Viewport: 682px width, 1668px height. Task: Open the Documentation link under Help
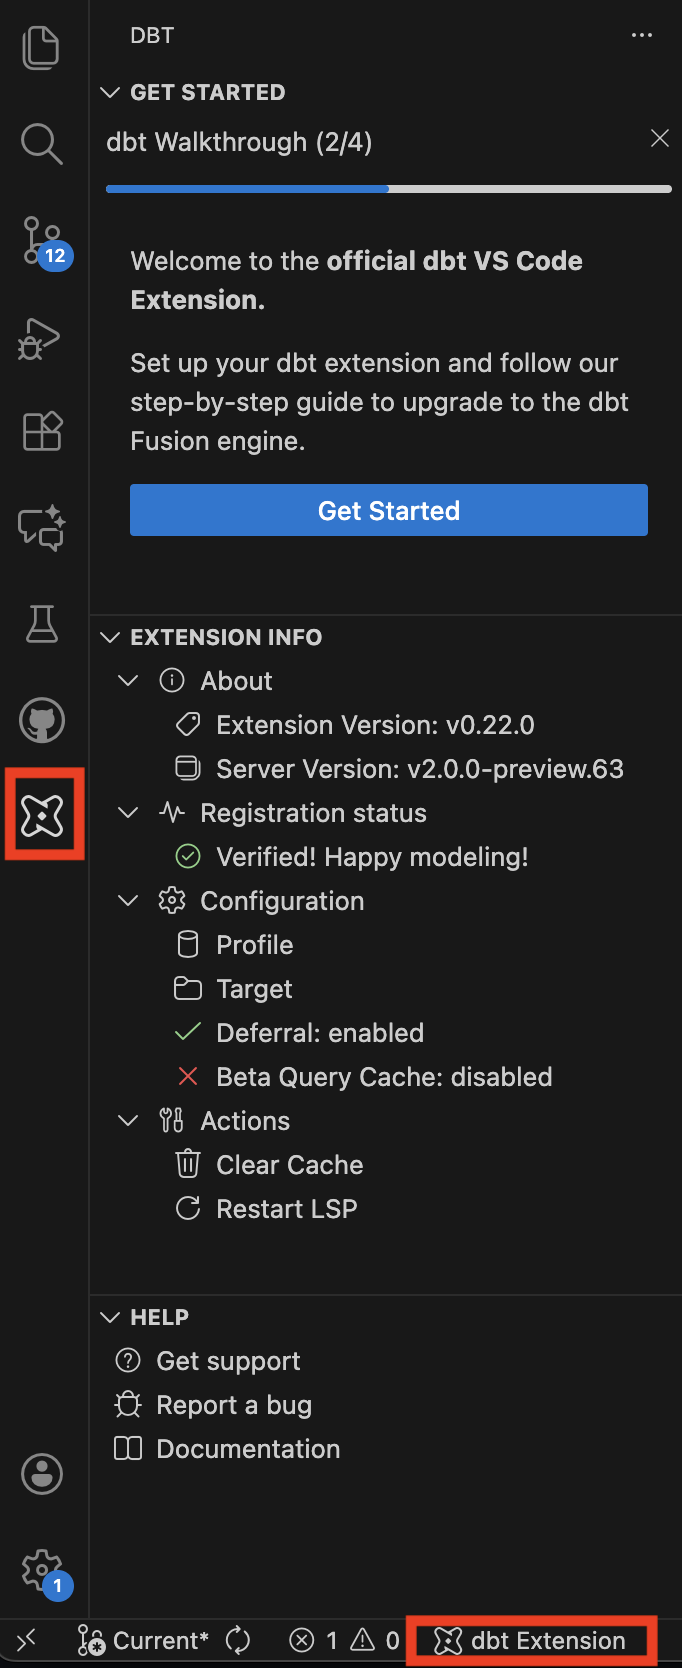pos(248,1448)
